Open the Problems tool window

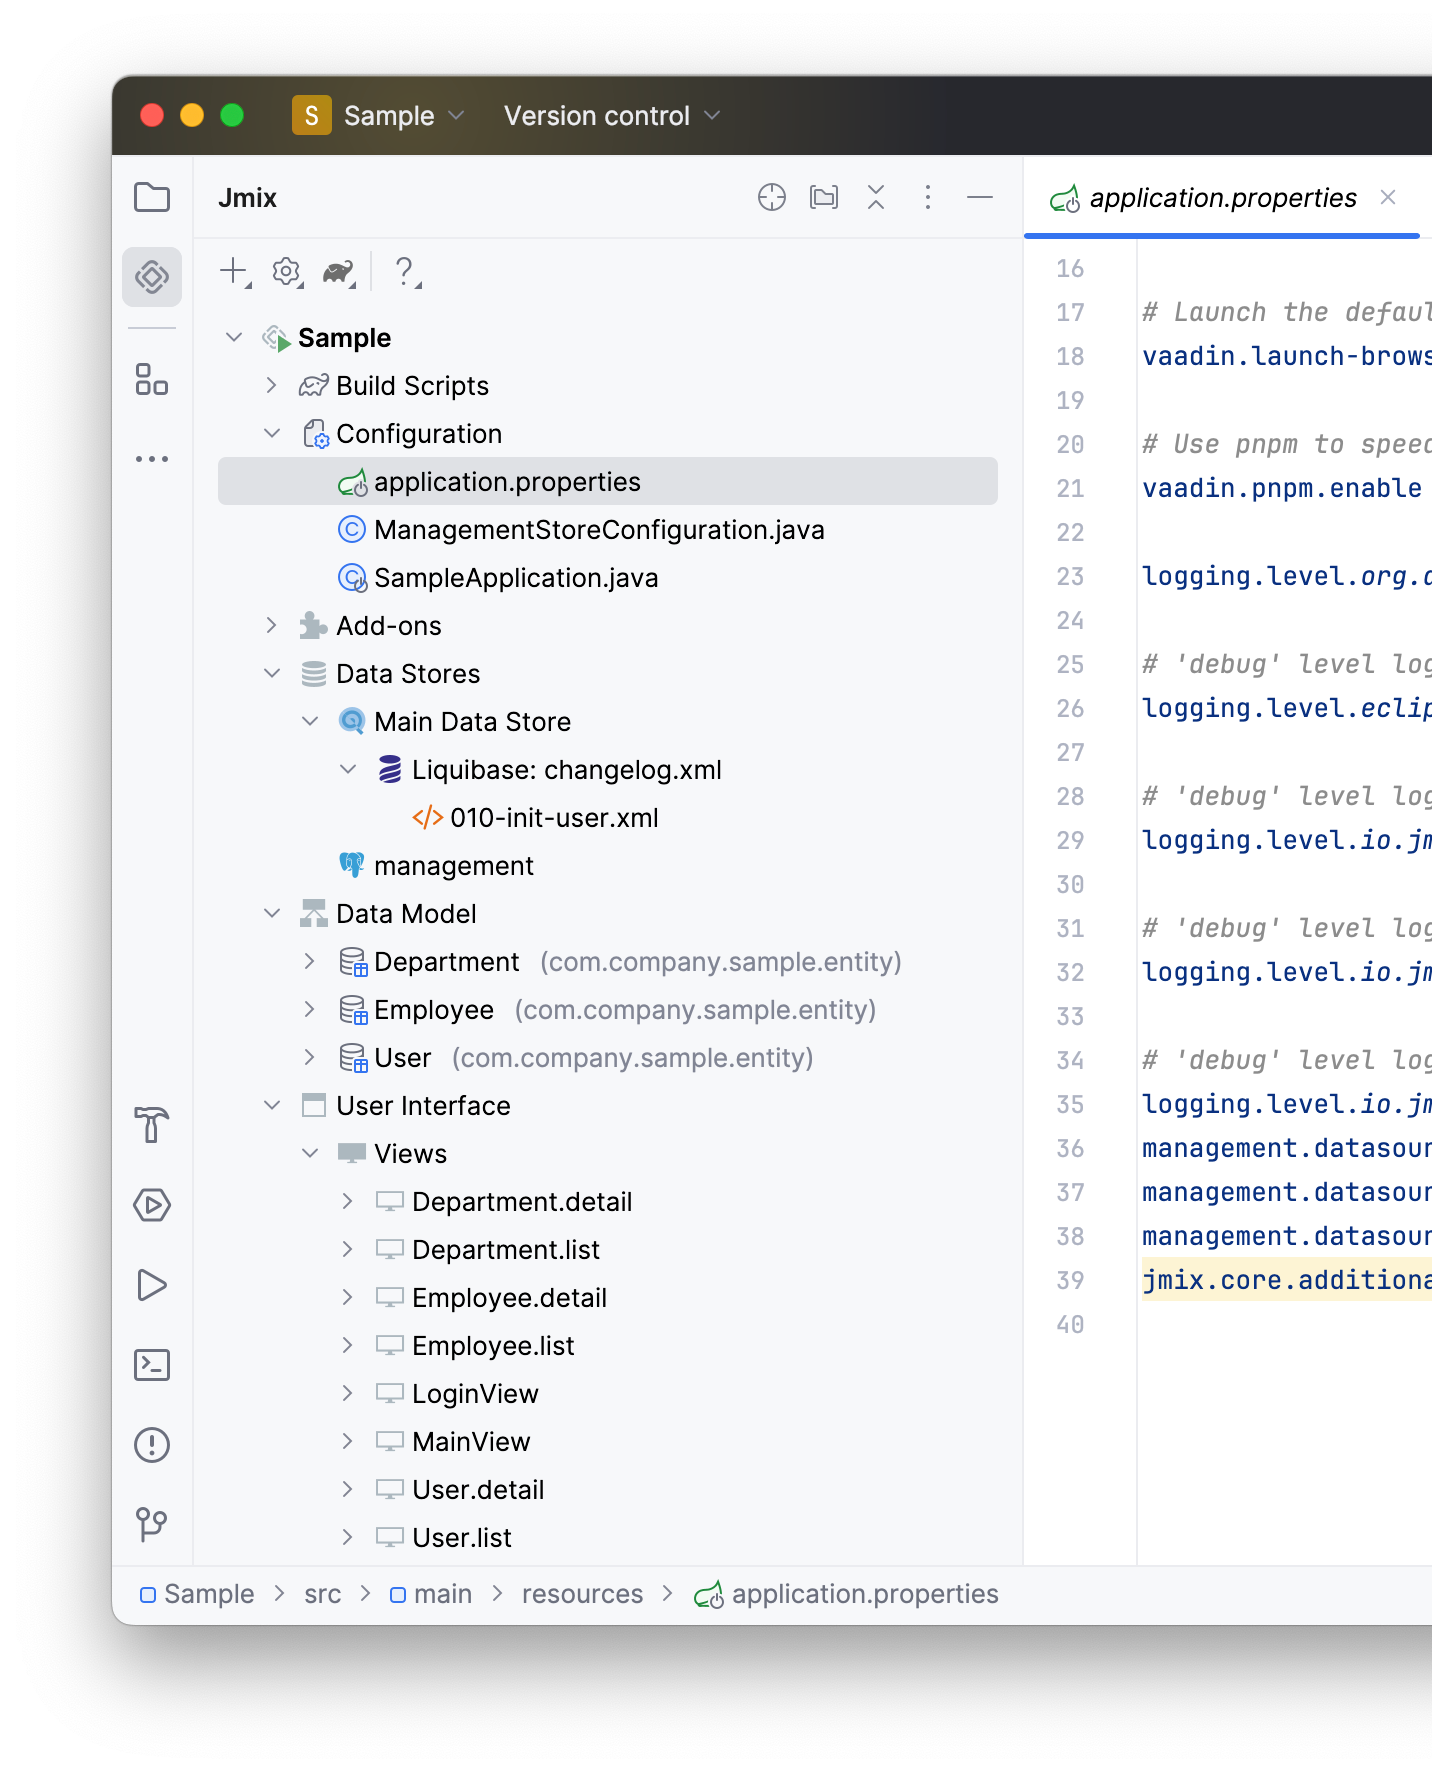tap(152, 1445)
